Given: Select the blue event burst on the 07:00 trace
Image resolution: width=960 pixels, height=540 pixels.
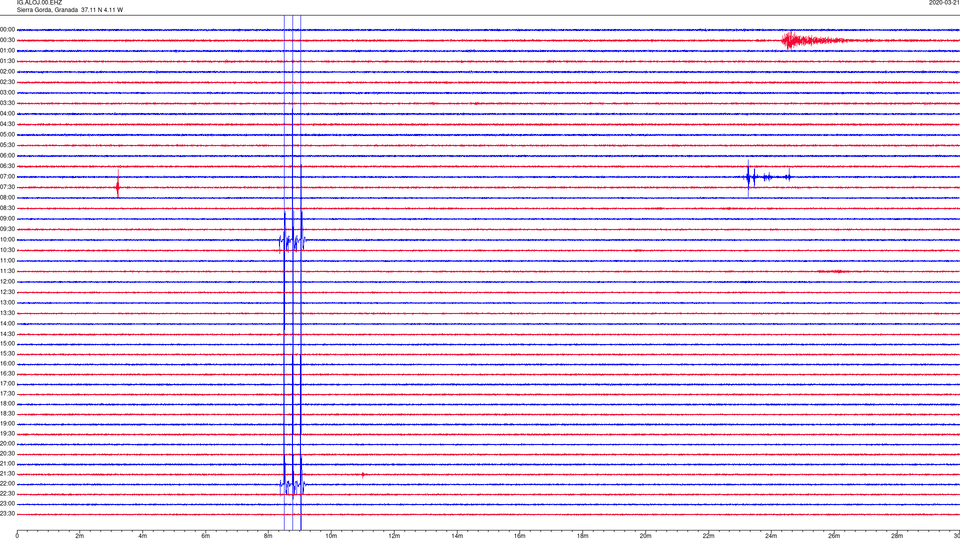Looking at the screenshot, I should [768, 177].
